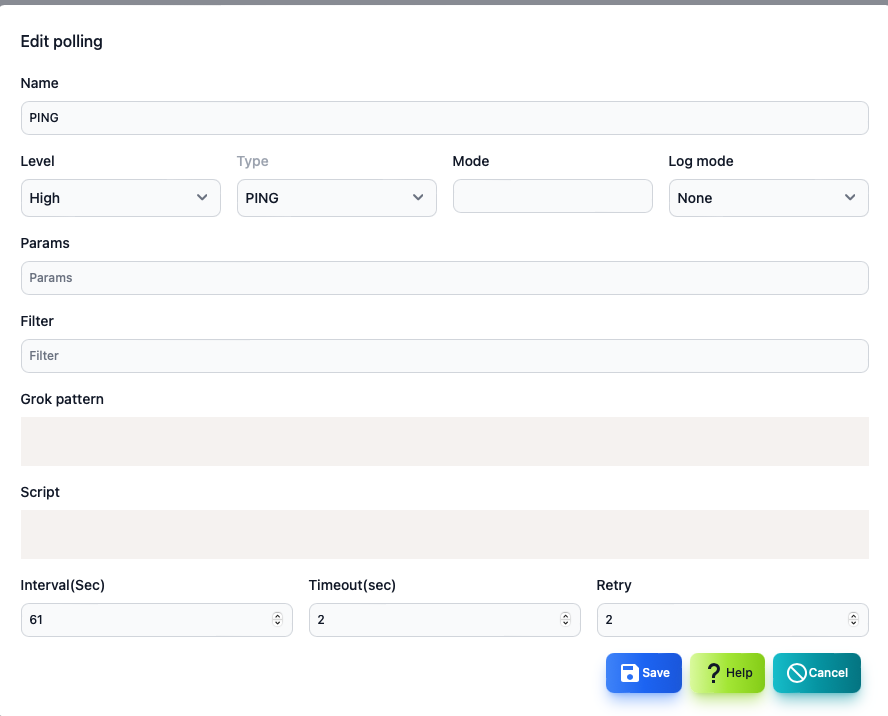This screenshot has height=716, width=888.
Task: Click the Level dropdown chevron arrow
Action: pos(202,198)
